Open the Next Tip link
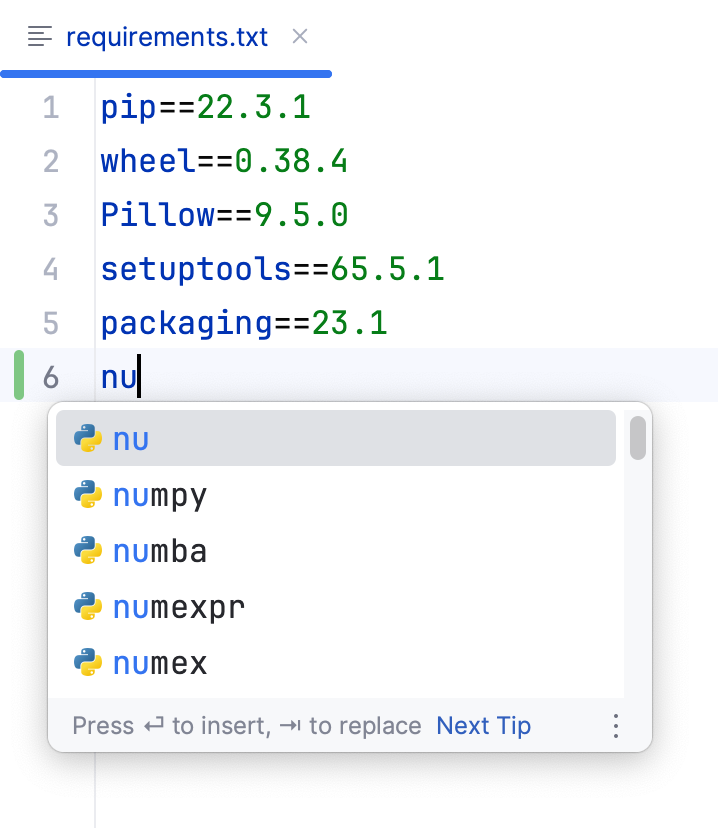The height and width of the screenshot is (828, 718). coord(483,726)
